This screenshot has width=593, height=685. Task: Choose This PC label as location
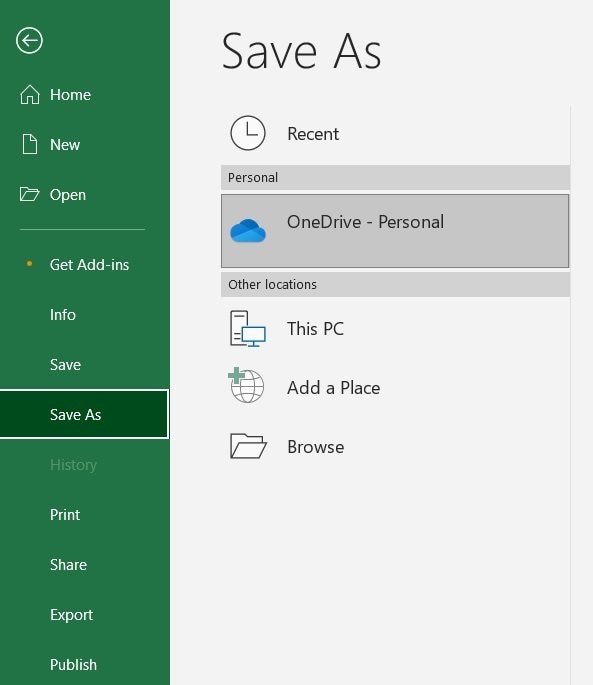[x=315, y=329]
